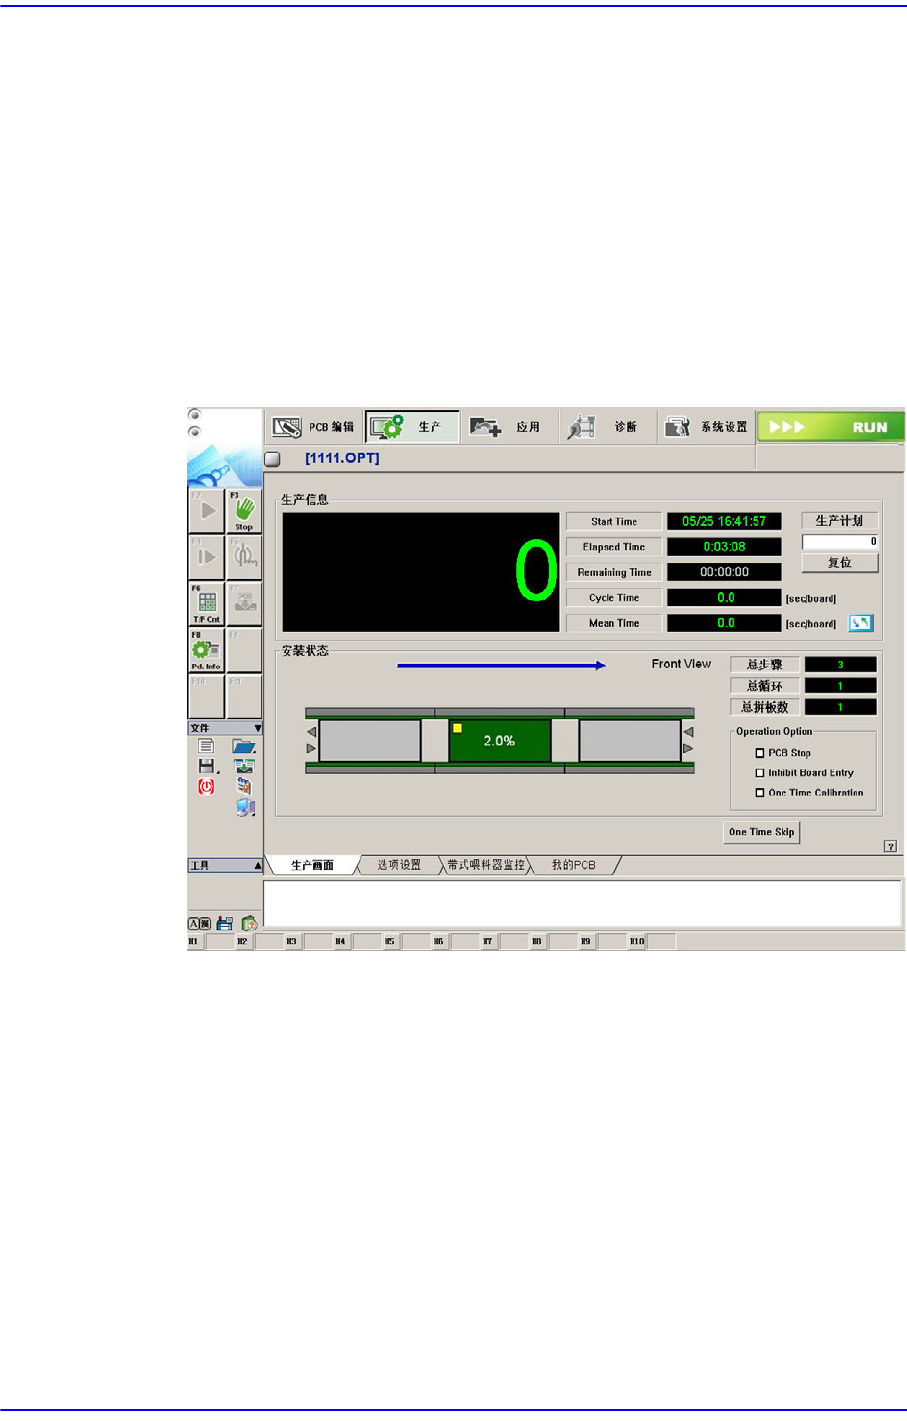Click the red power icon
The image size is (907, 1421).
206,787
